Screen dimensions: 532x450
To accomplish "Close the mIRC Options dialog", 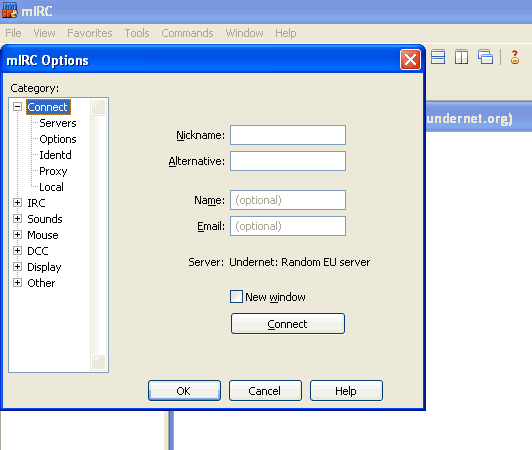I will click(410, 60).
